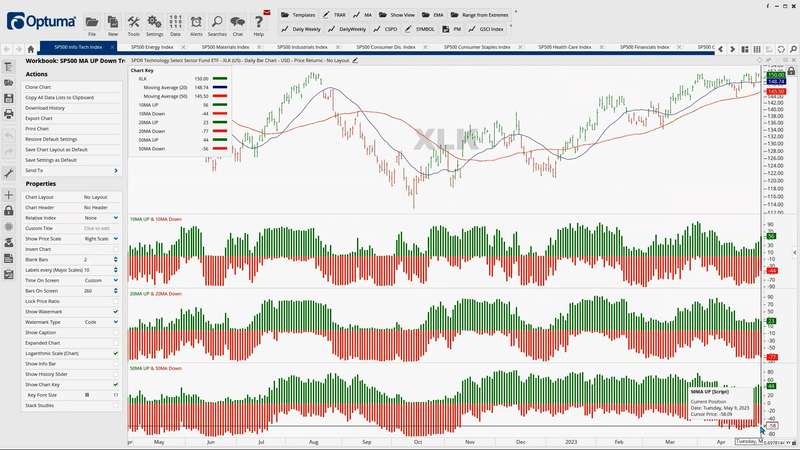The height and width of the screenshot is (450, 800).
Task: Open the Alerts alarm clock icon
Action: (196, 22)
